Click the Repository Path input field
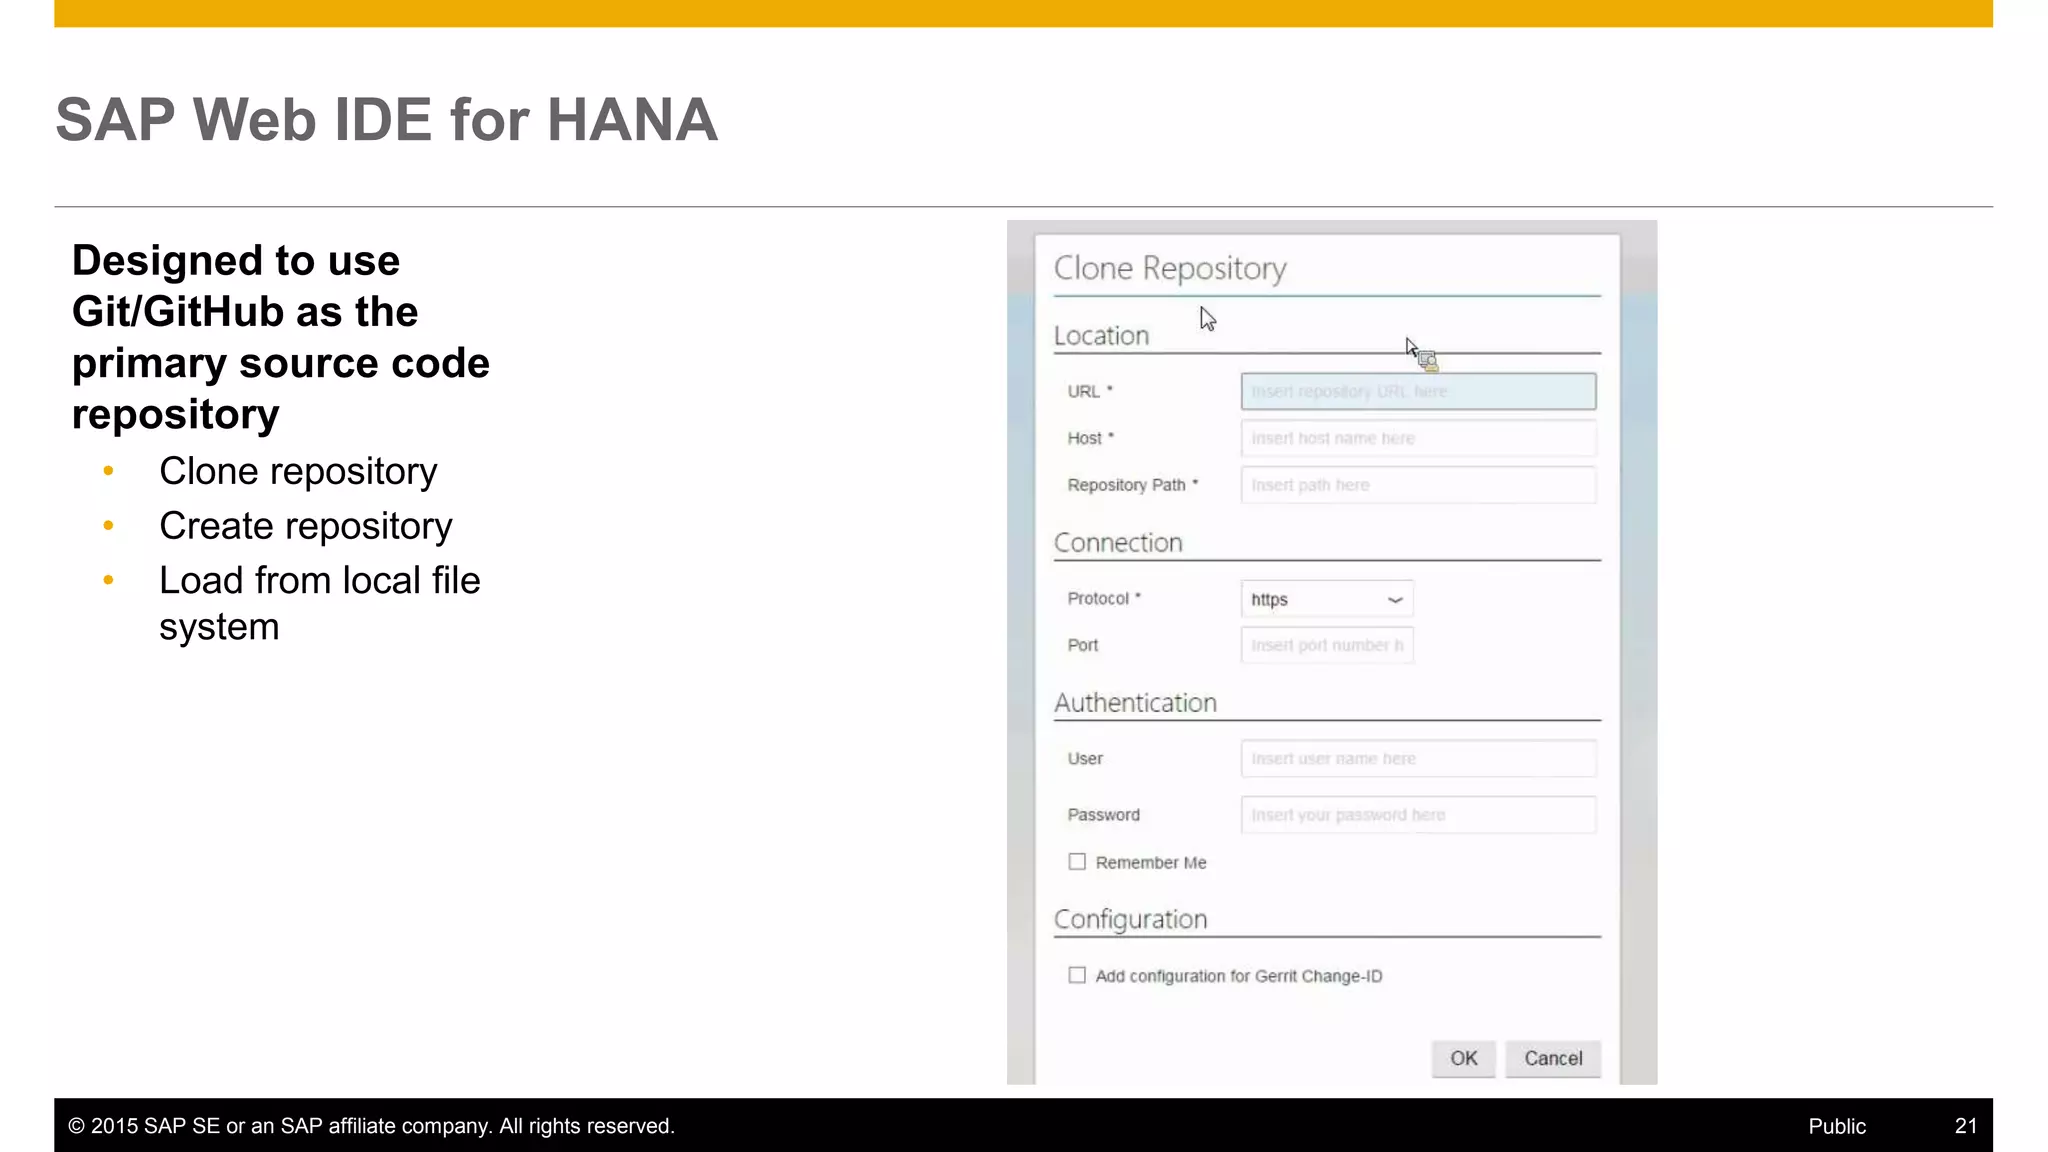Viewport: 2048px width, 1152px height. tap(1418, 485)
